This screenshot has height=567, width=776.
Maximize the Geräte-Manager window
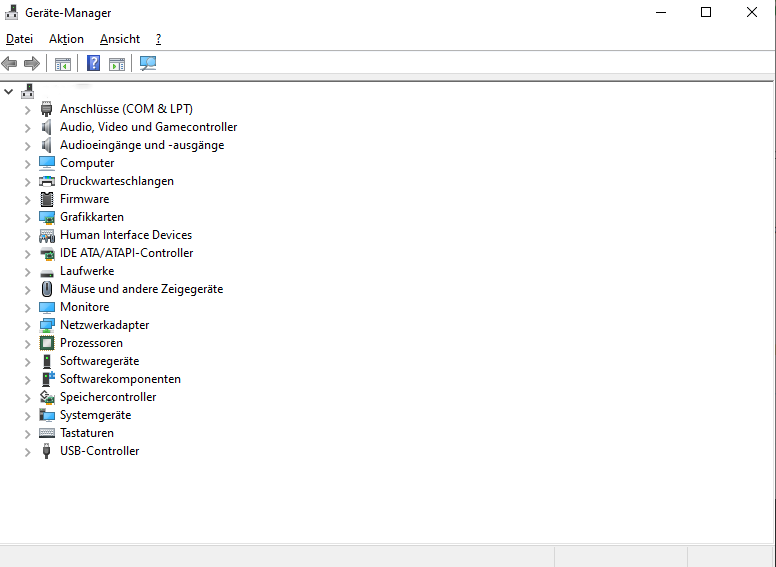[x=706, y=12]
